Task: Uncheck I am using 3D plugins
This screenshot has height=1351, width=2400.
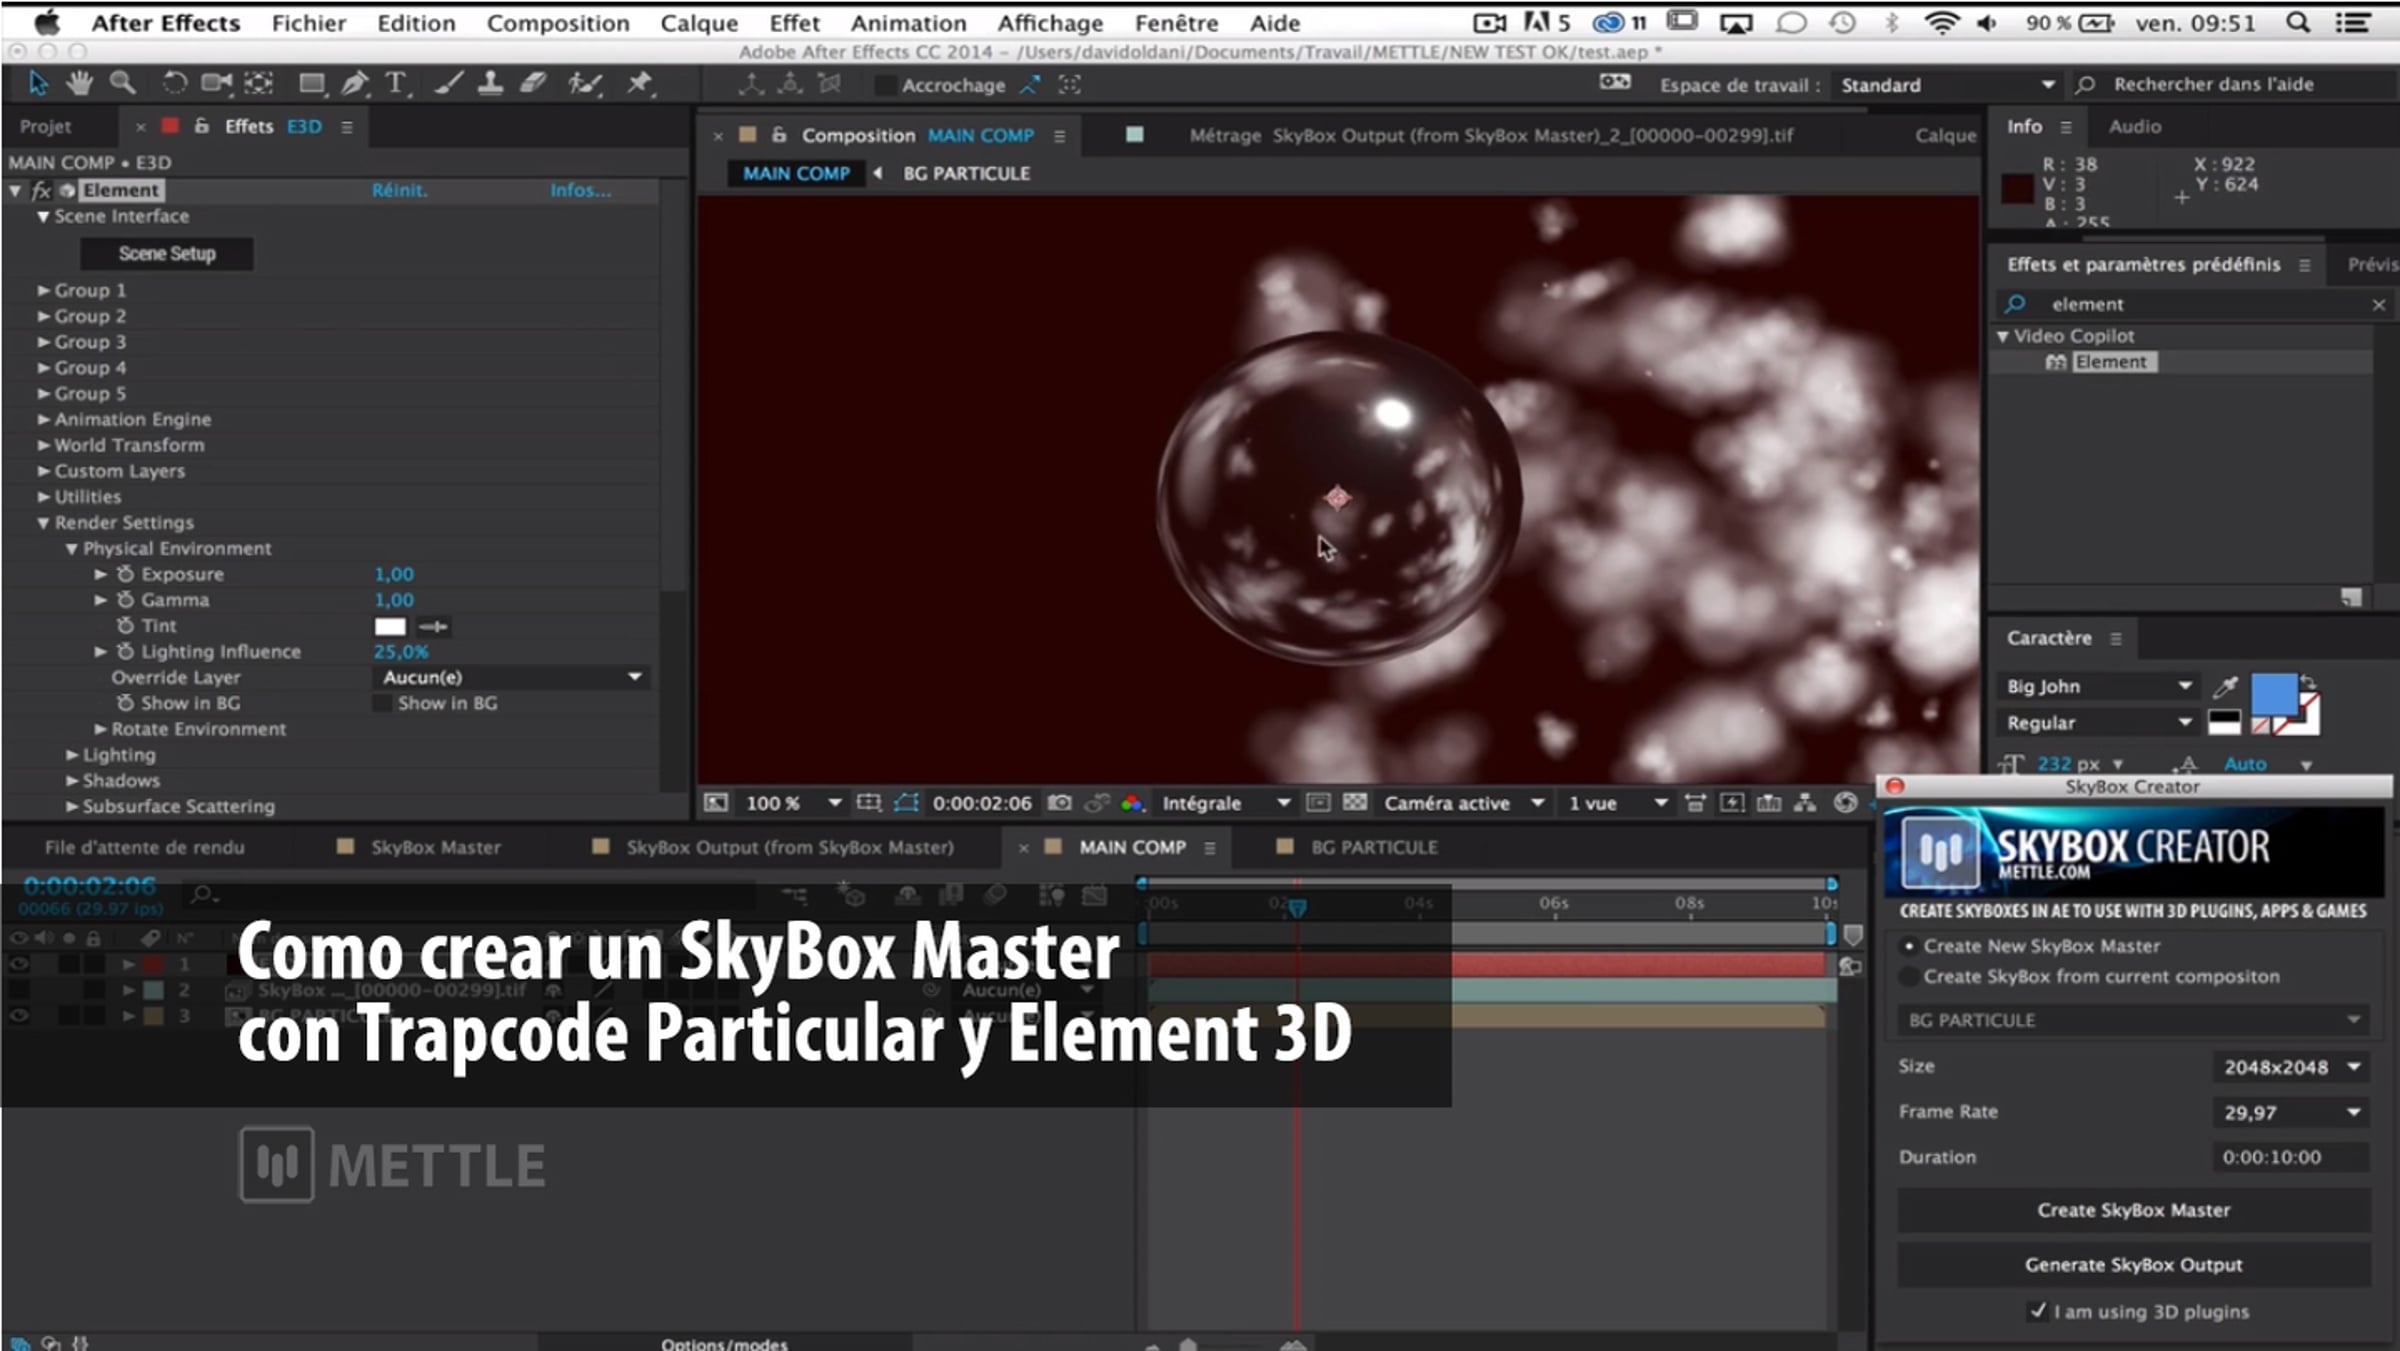Action: pyautogui.click(x=2037, y=1310)
